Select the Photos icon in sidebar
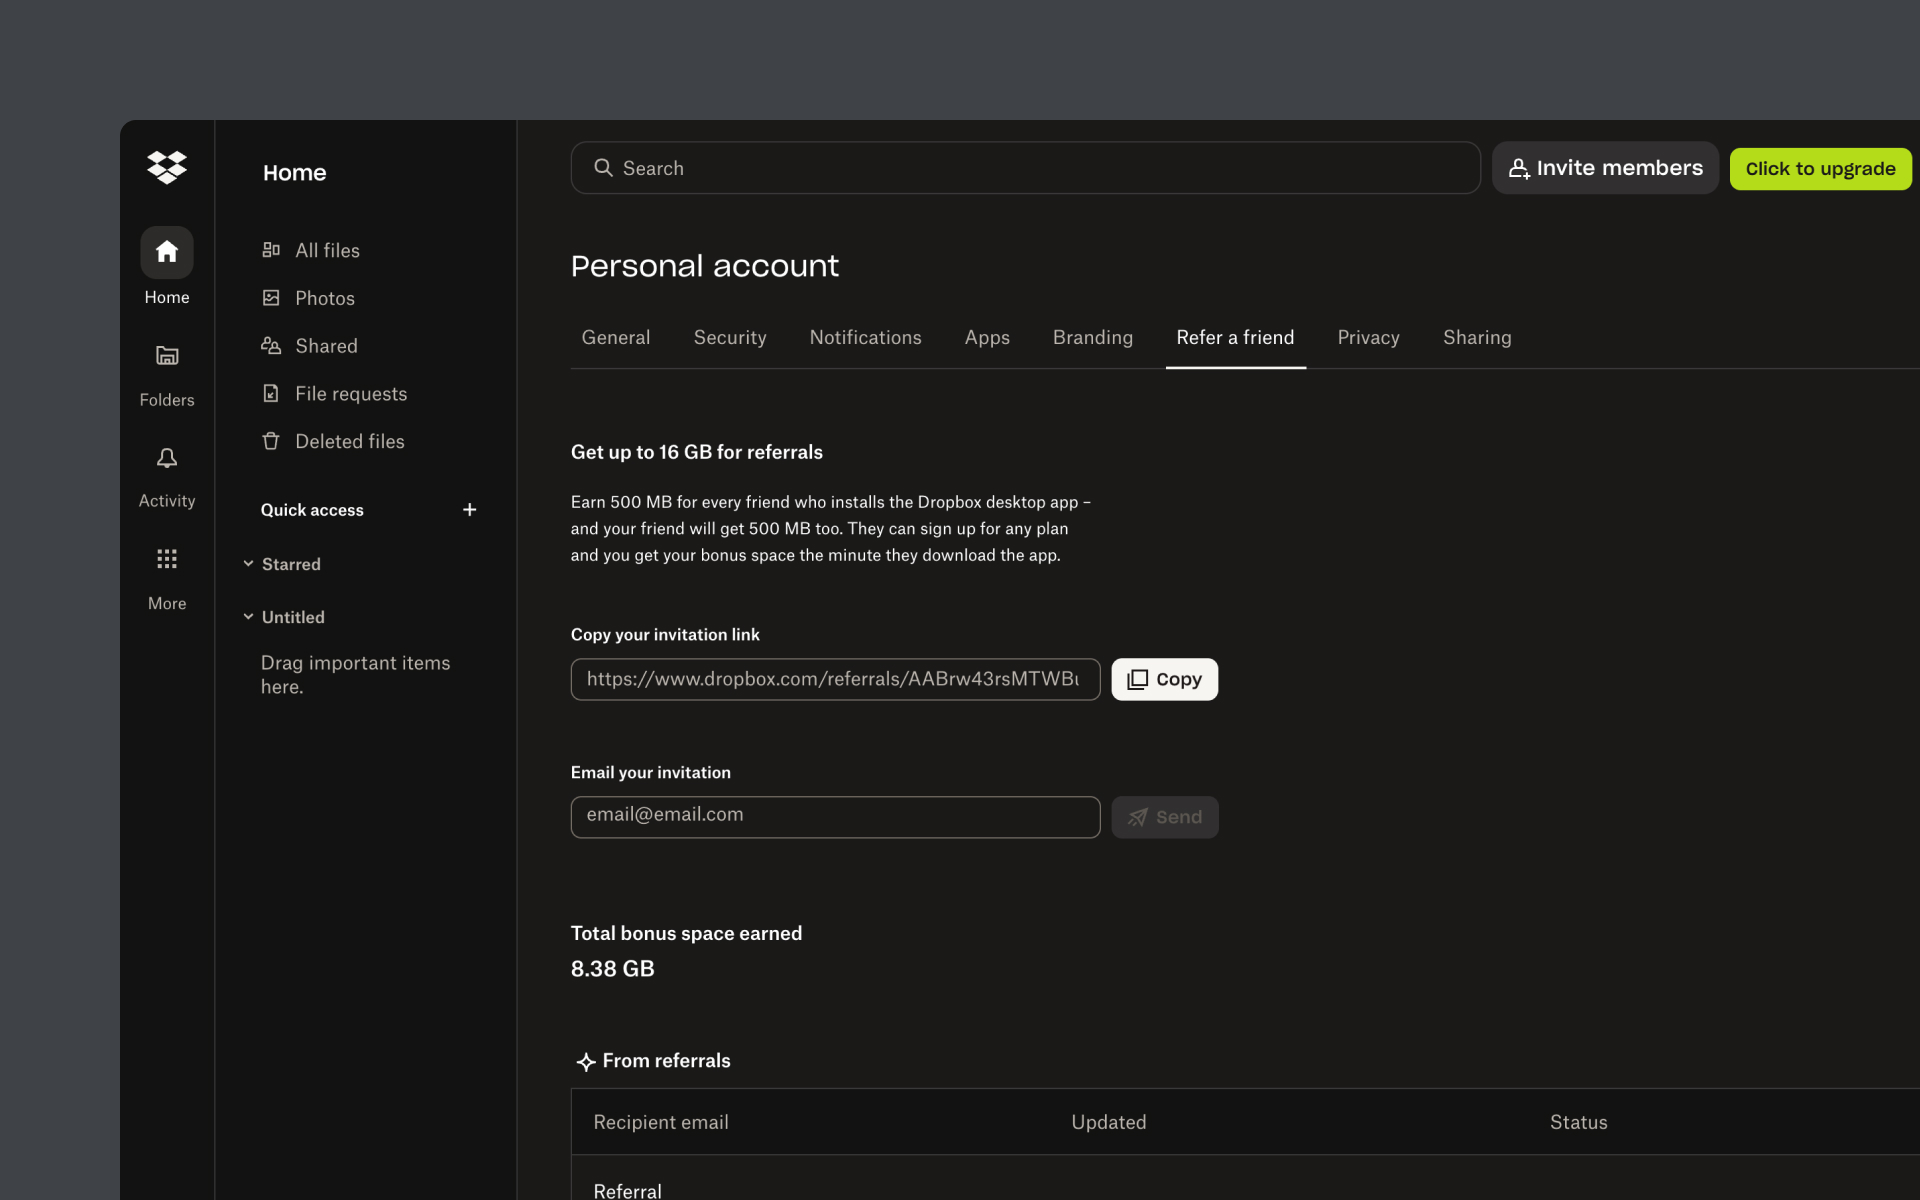Viewport: 1920px width, 1200px height. click(x=271, y=297)
